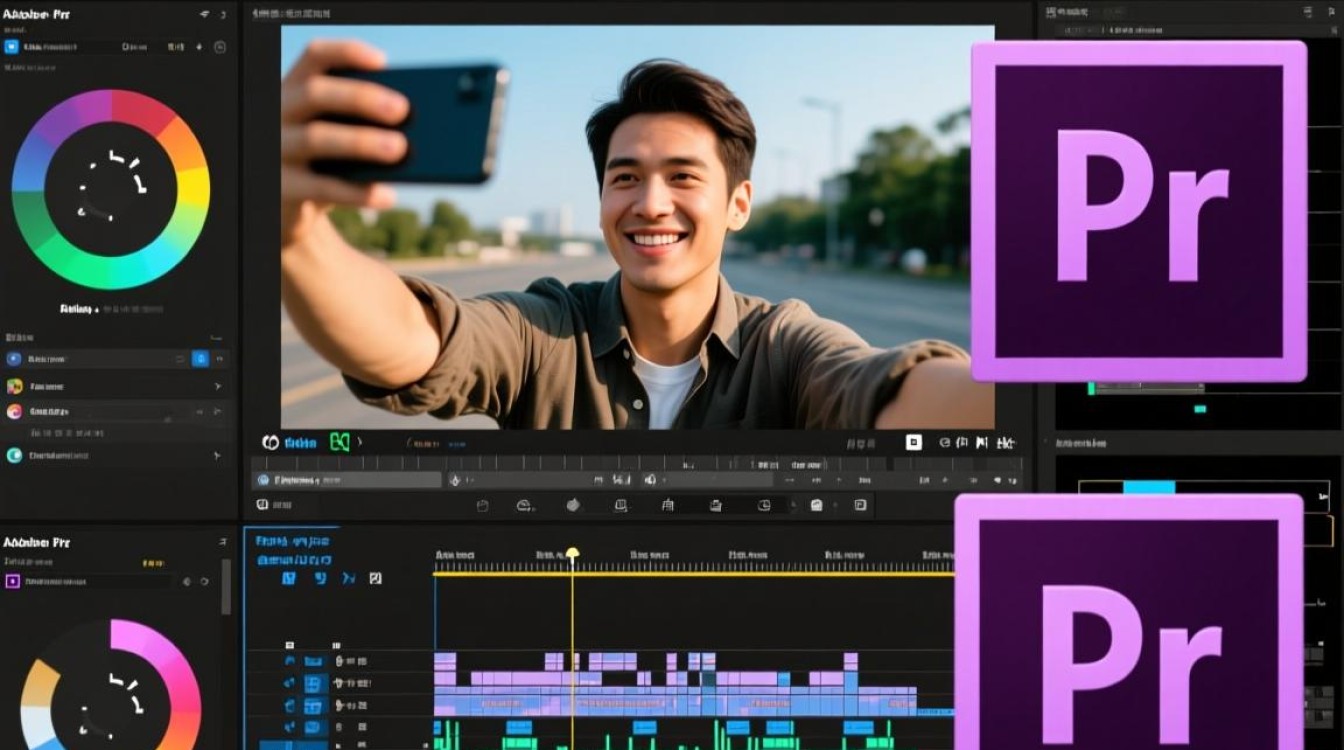Select the effect row with the teal circle icon
The image size is (1344, 750).
coord(117,455)
